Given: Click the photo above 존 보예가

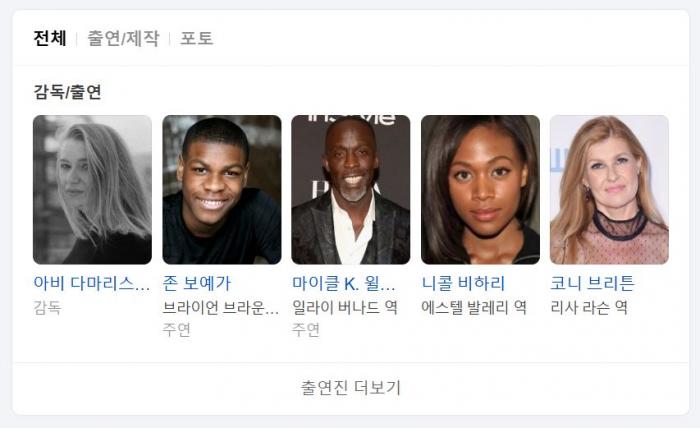Looking at the screenshot, I should pyautogui.click(x=222, y=190).
